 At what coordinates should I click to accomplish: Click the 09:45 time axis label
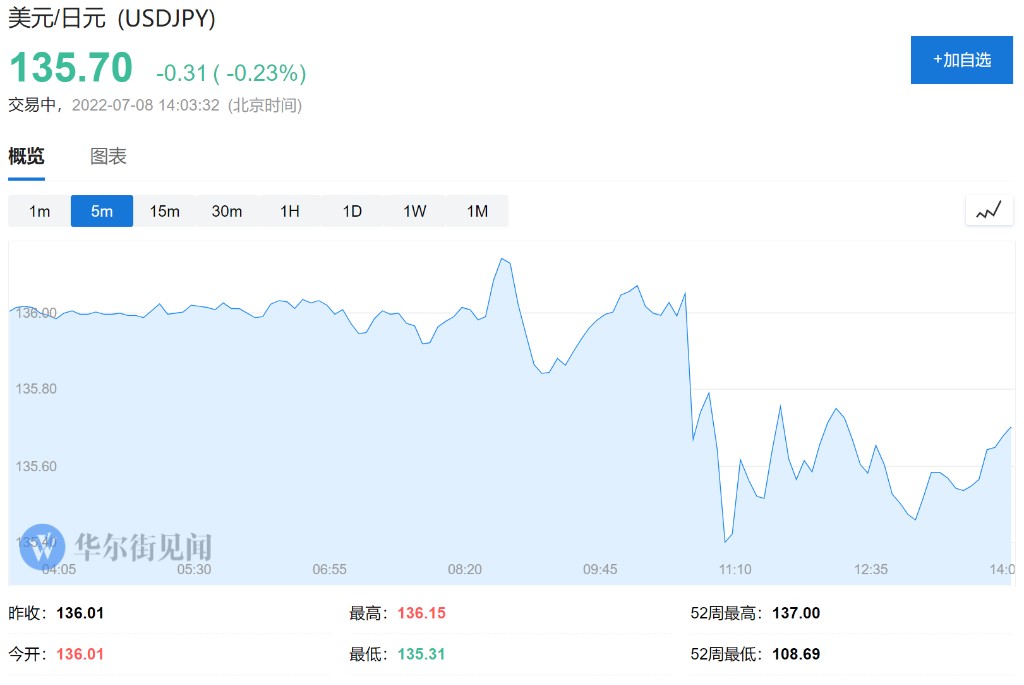coord(600,569)
